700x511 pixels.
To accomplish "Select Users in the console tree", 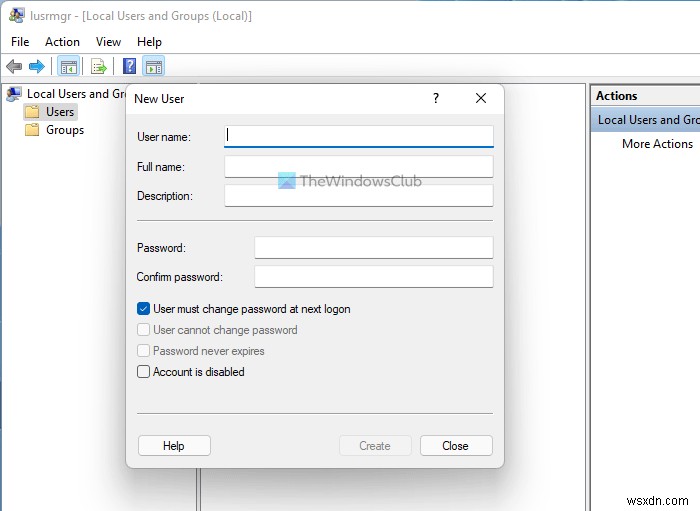I will [60, 112].
